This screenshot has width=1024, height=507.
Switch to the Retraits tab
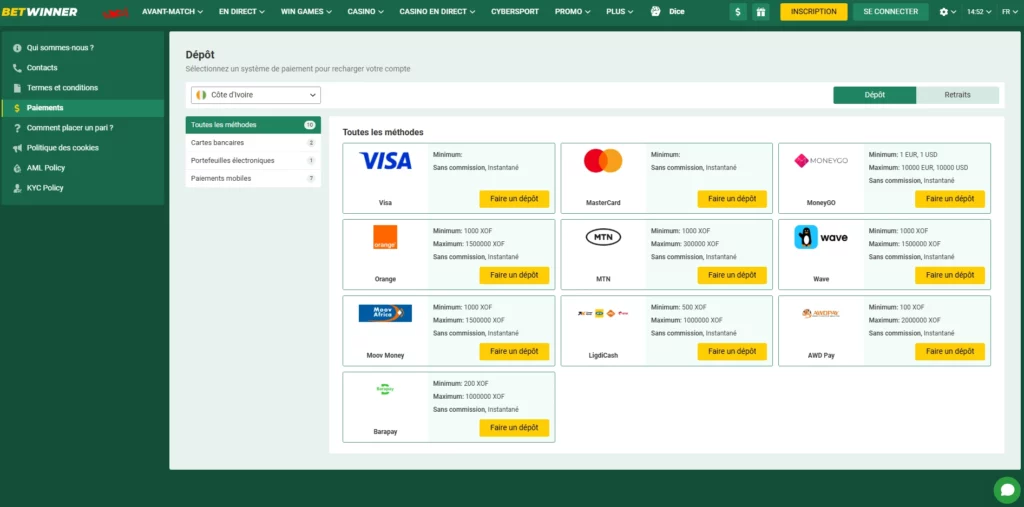(957, 95)
